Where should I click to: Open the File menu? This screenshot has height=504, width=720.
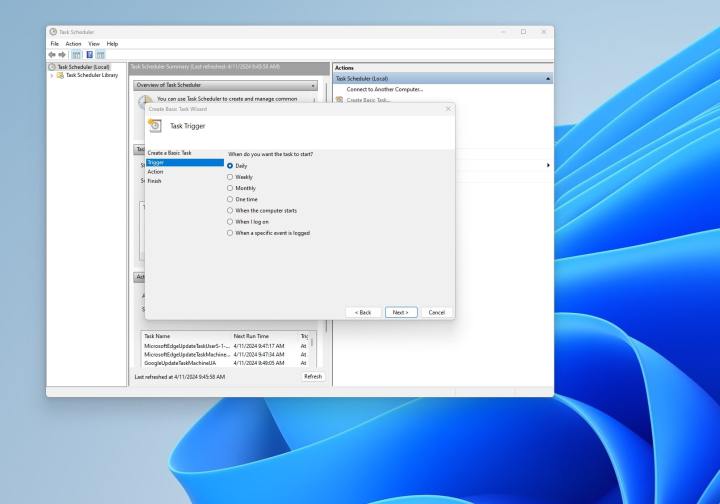click(55, 44)
